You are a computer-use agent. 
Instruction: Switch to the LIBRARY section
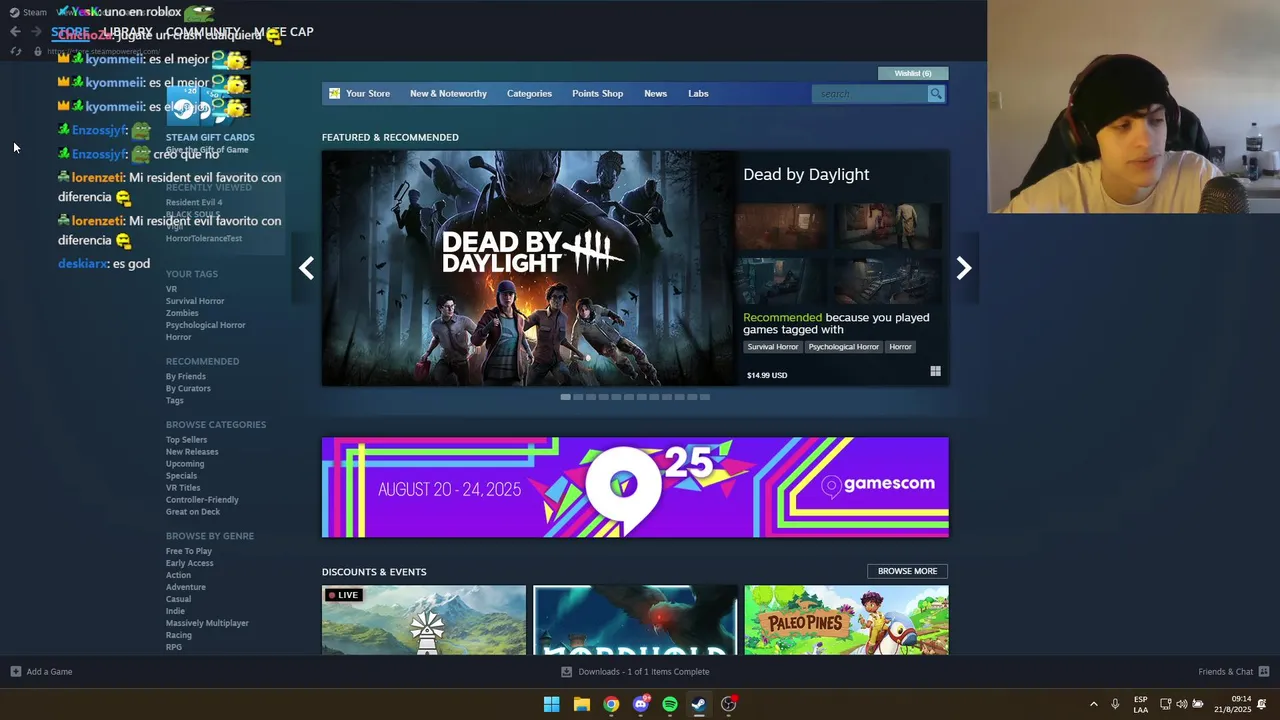tap(126, 32)
